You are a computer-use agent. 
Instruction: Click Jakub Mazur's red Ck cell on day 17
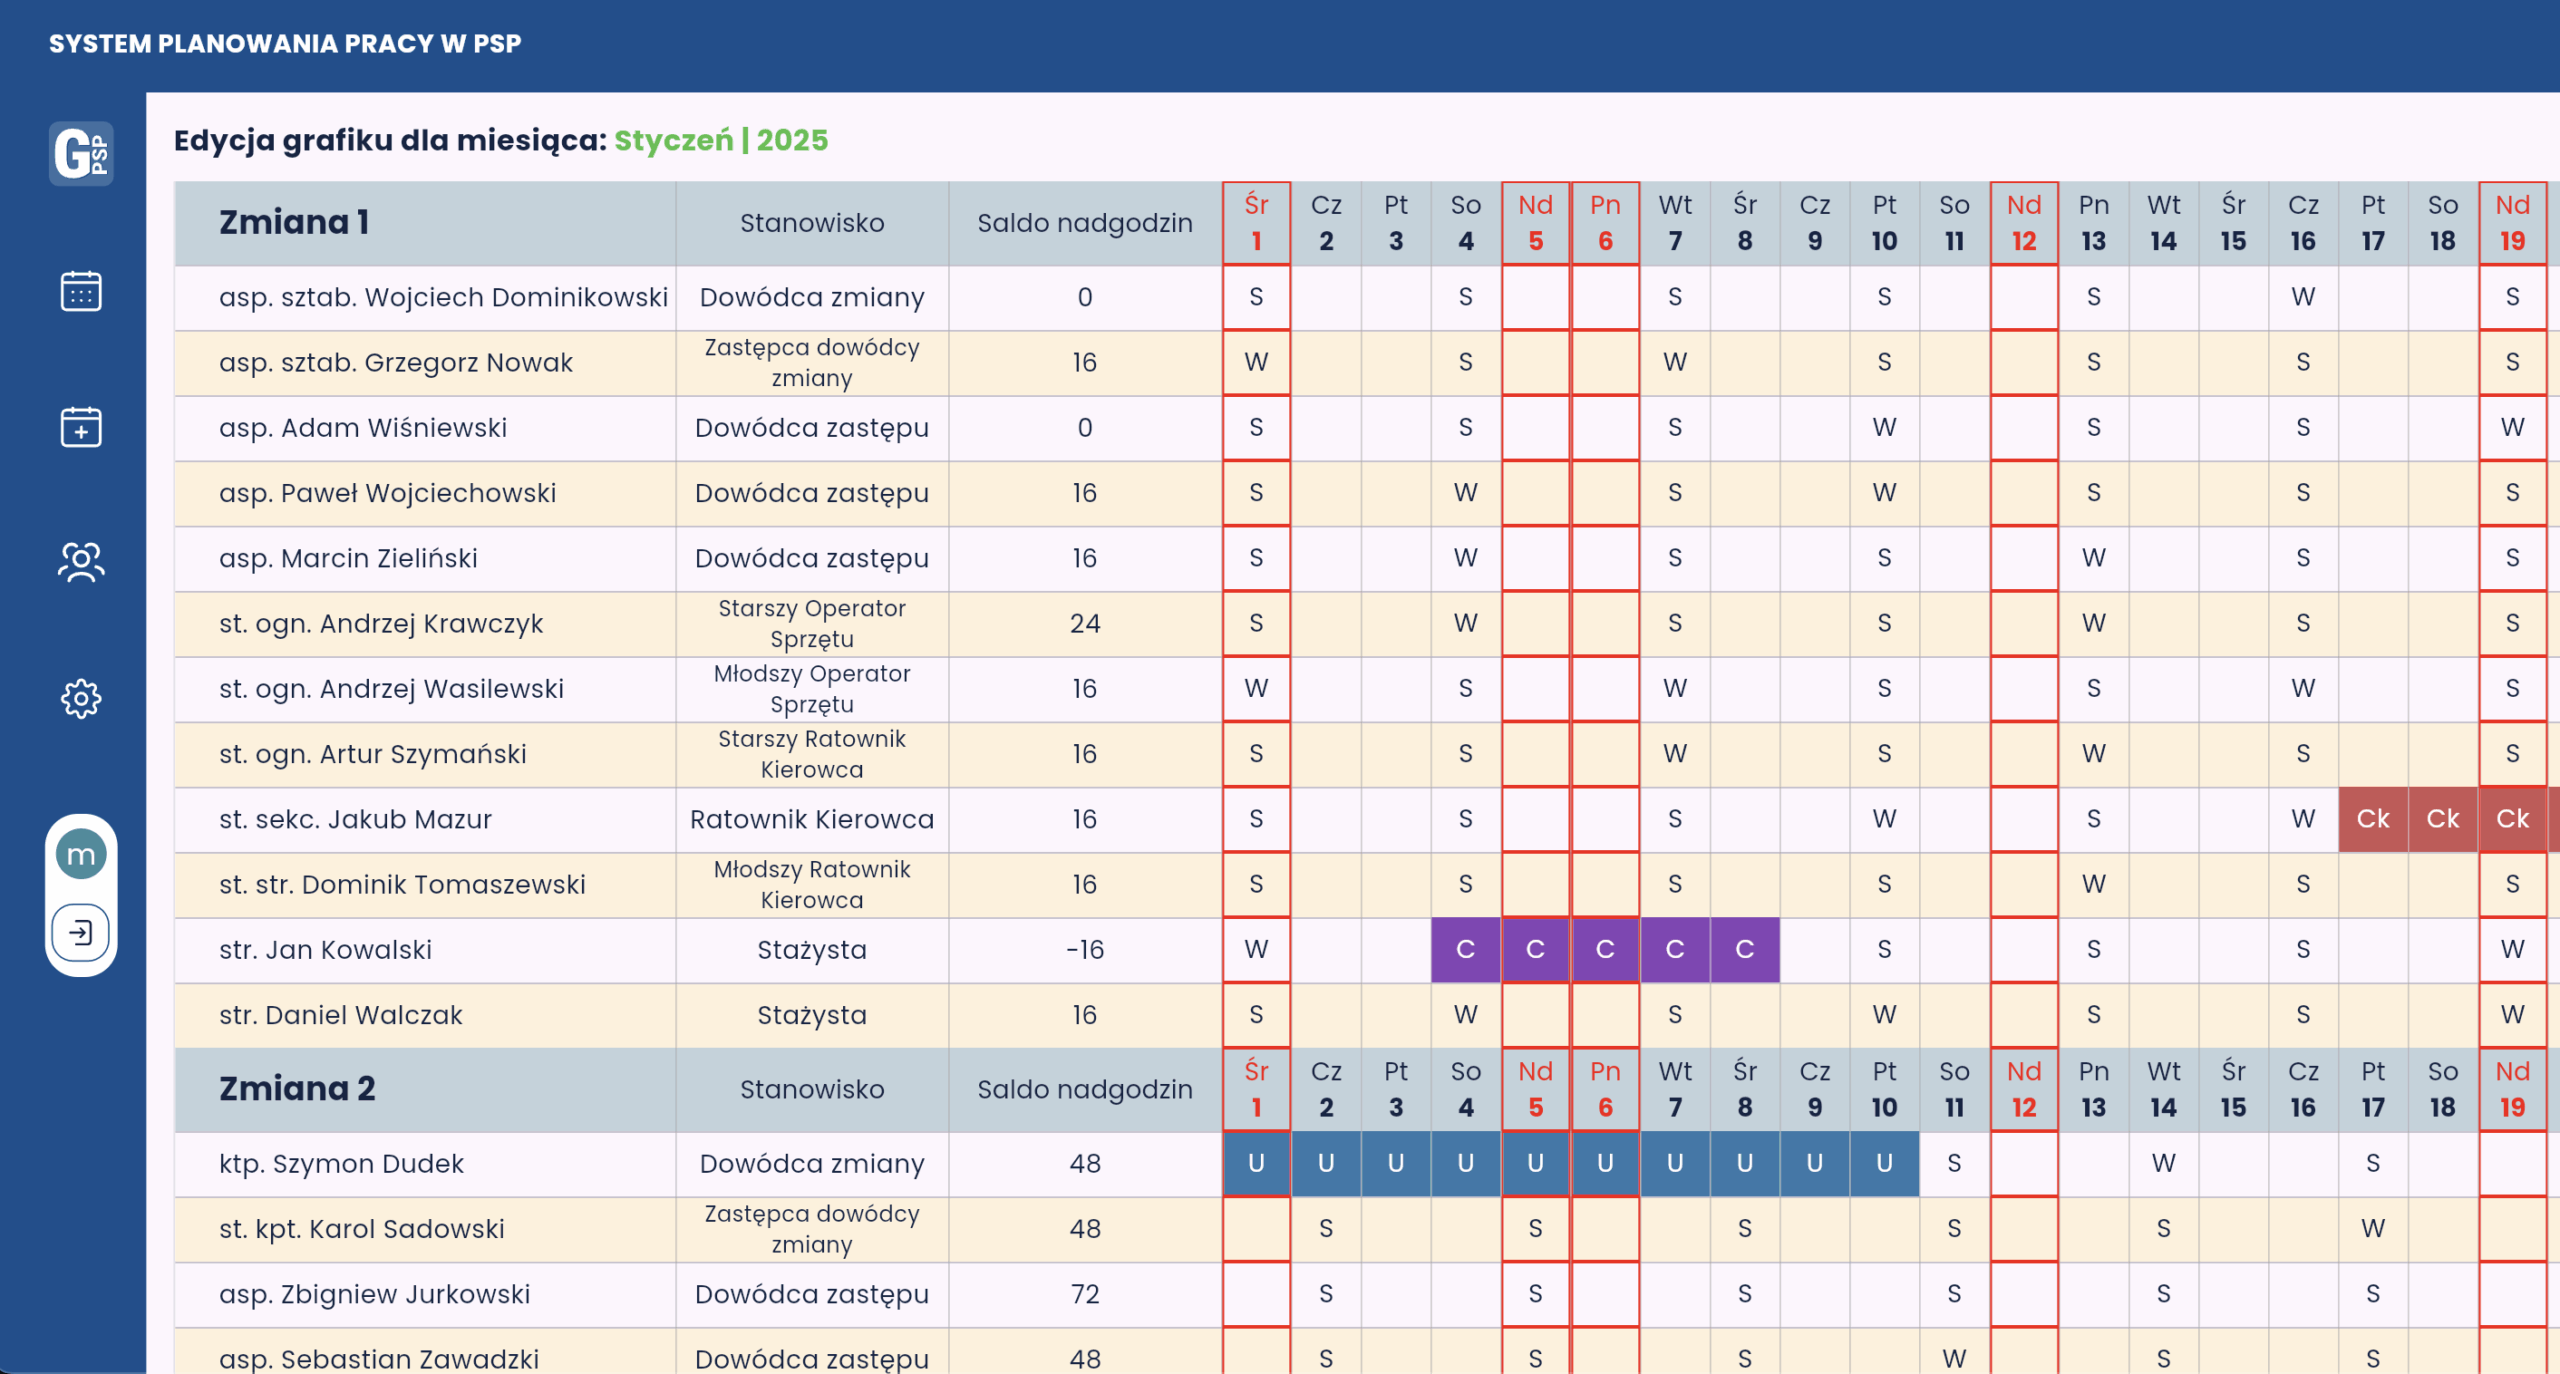[x=2372, y=819]
